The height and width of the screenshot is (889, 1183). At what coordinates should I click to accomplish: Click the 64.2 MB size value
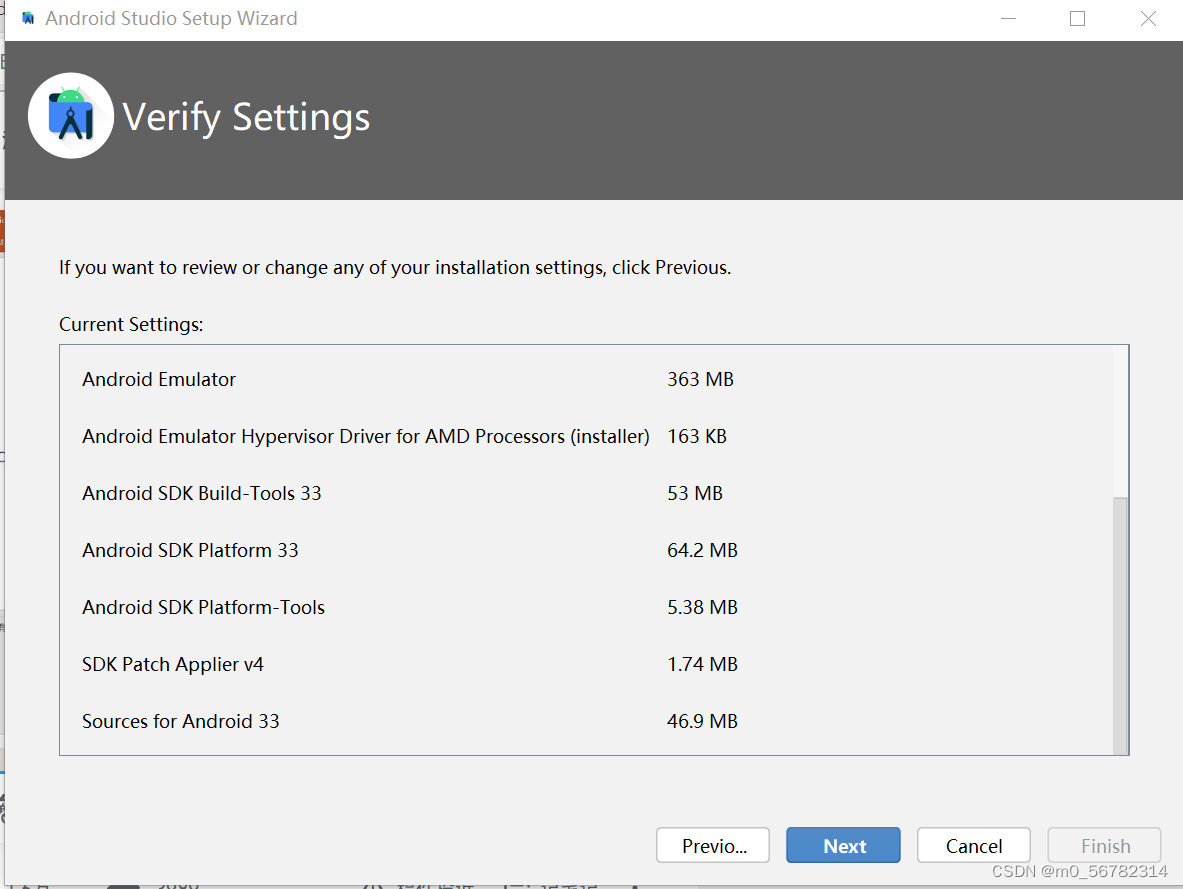click(702, 550)
